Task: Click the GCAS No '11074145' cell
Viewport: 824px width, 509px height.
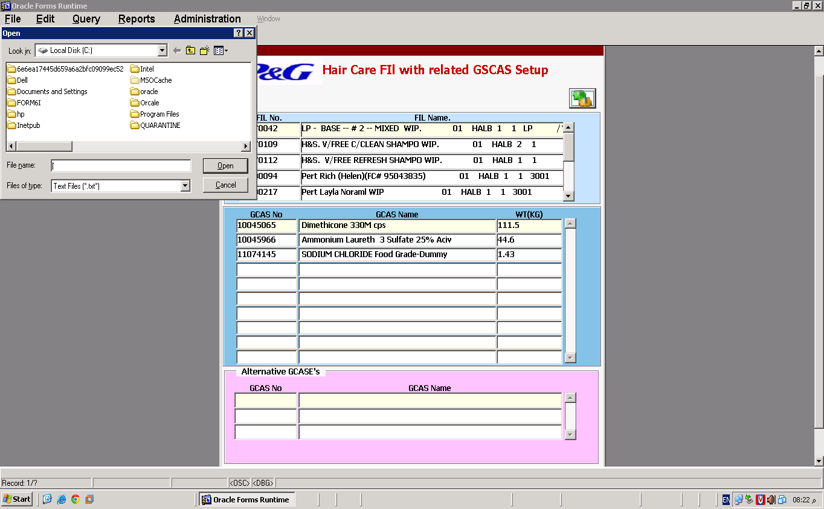Action: click(x=266, y=255)
